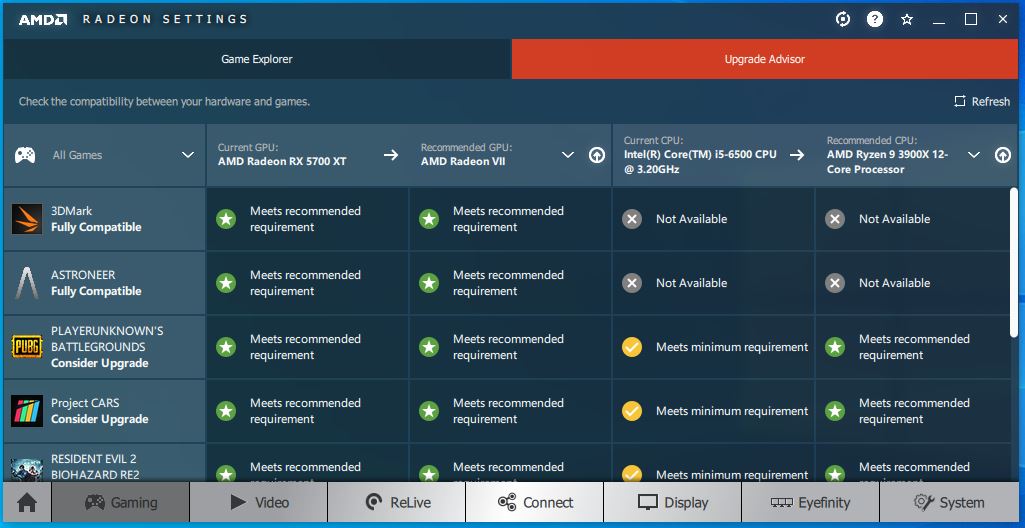Click the green star in ASTRONEER current GPU cell
Viewport: 1025px width, 528px height.
tap(226, 283)
